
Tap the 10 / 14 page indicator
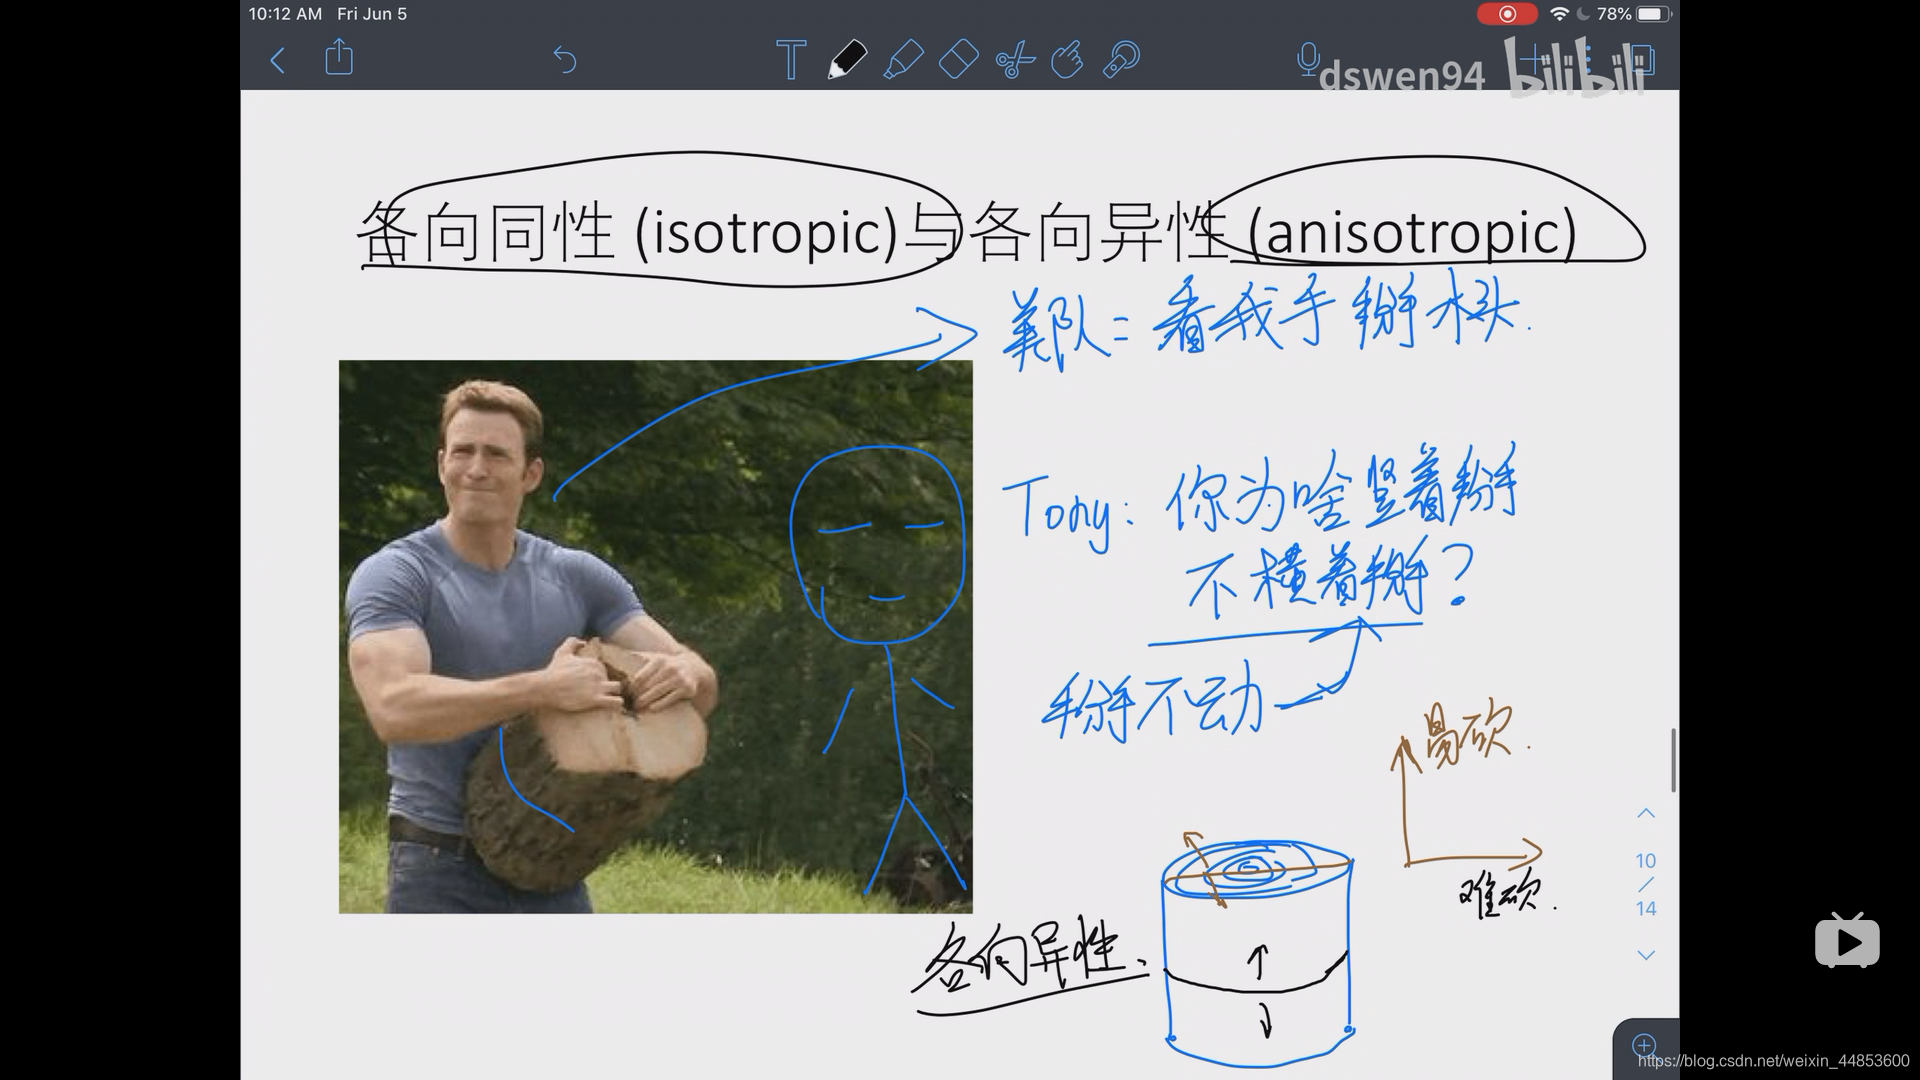(1646, 884)
